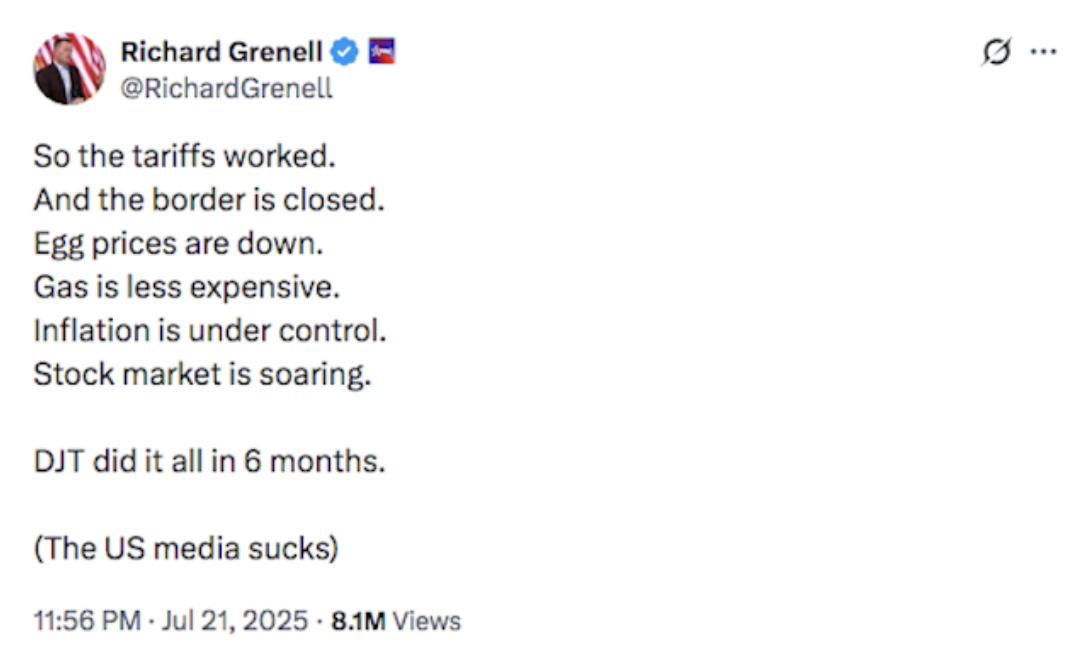Click the blue verified checkmark badge
The width and height of the screenshot is (1088, 668).
coord(344,52)
